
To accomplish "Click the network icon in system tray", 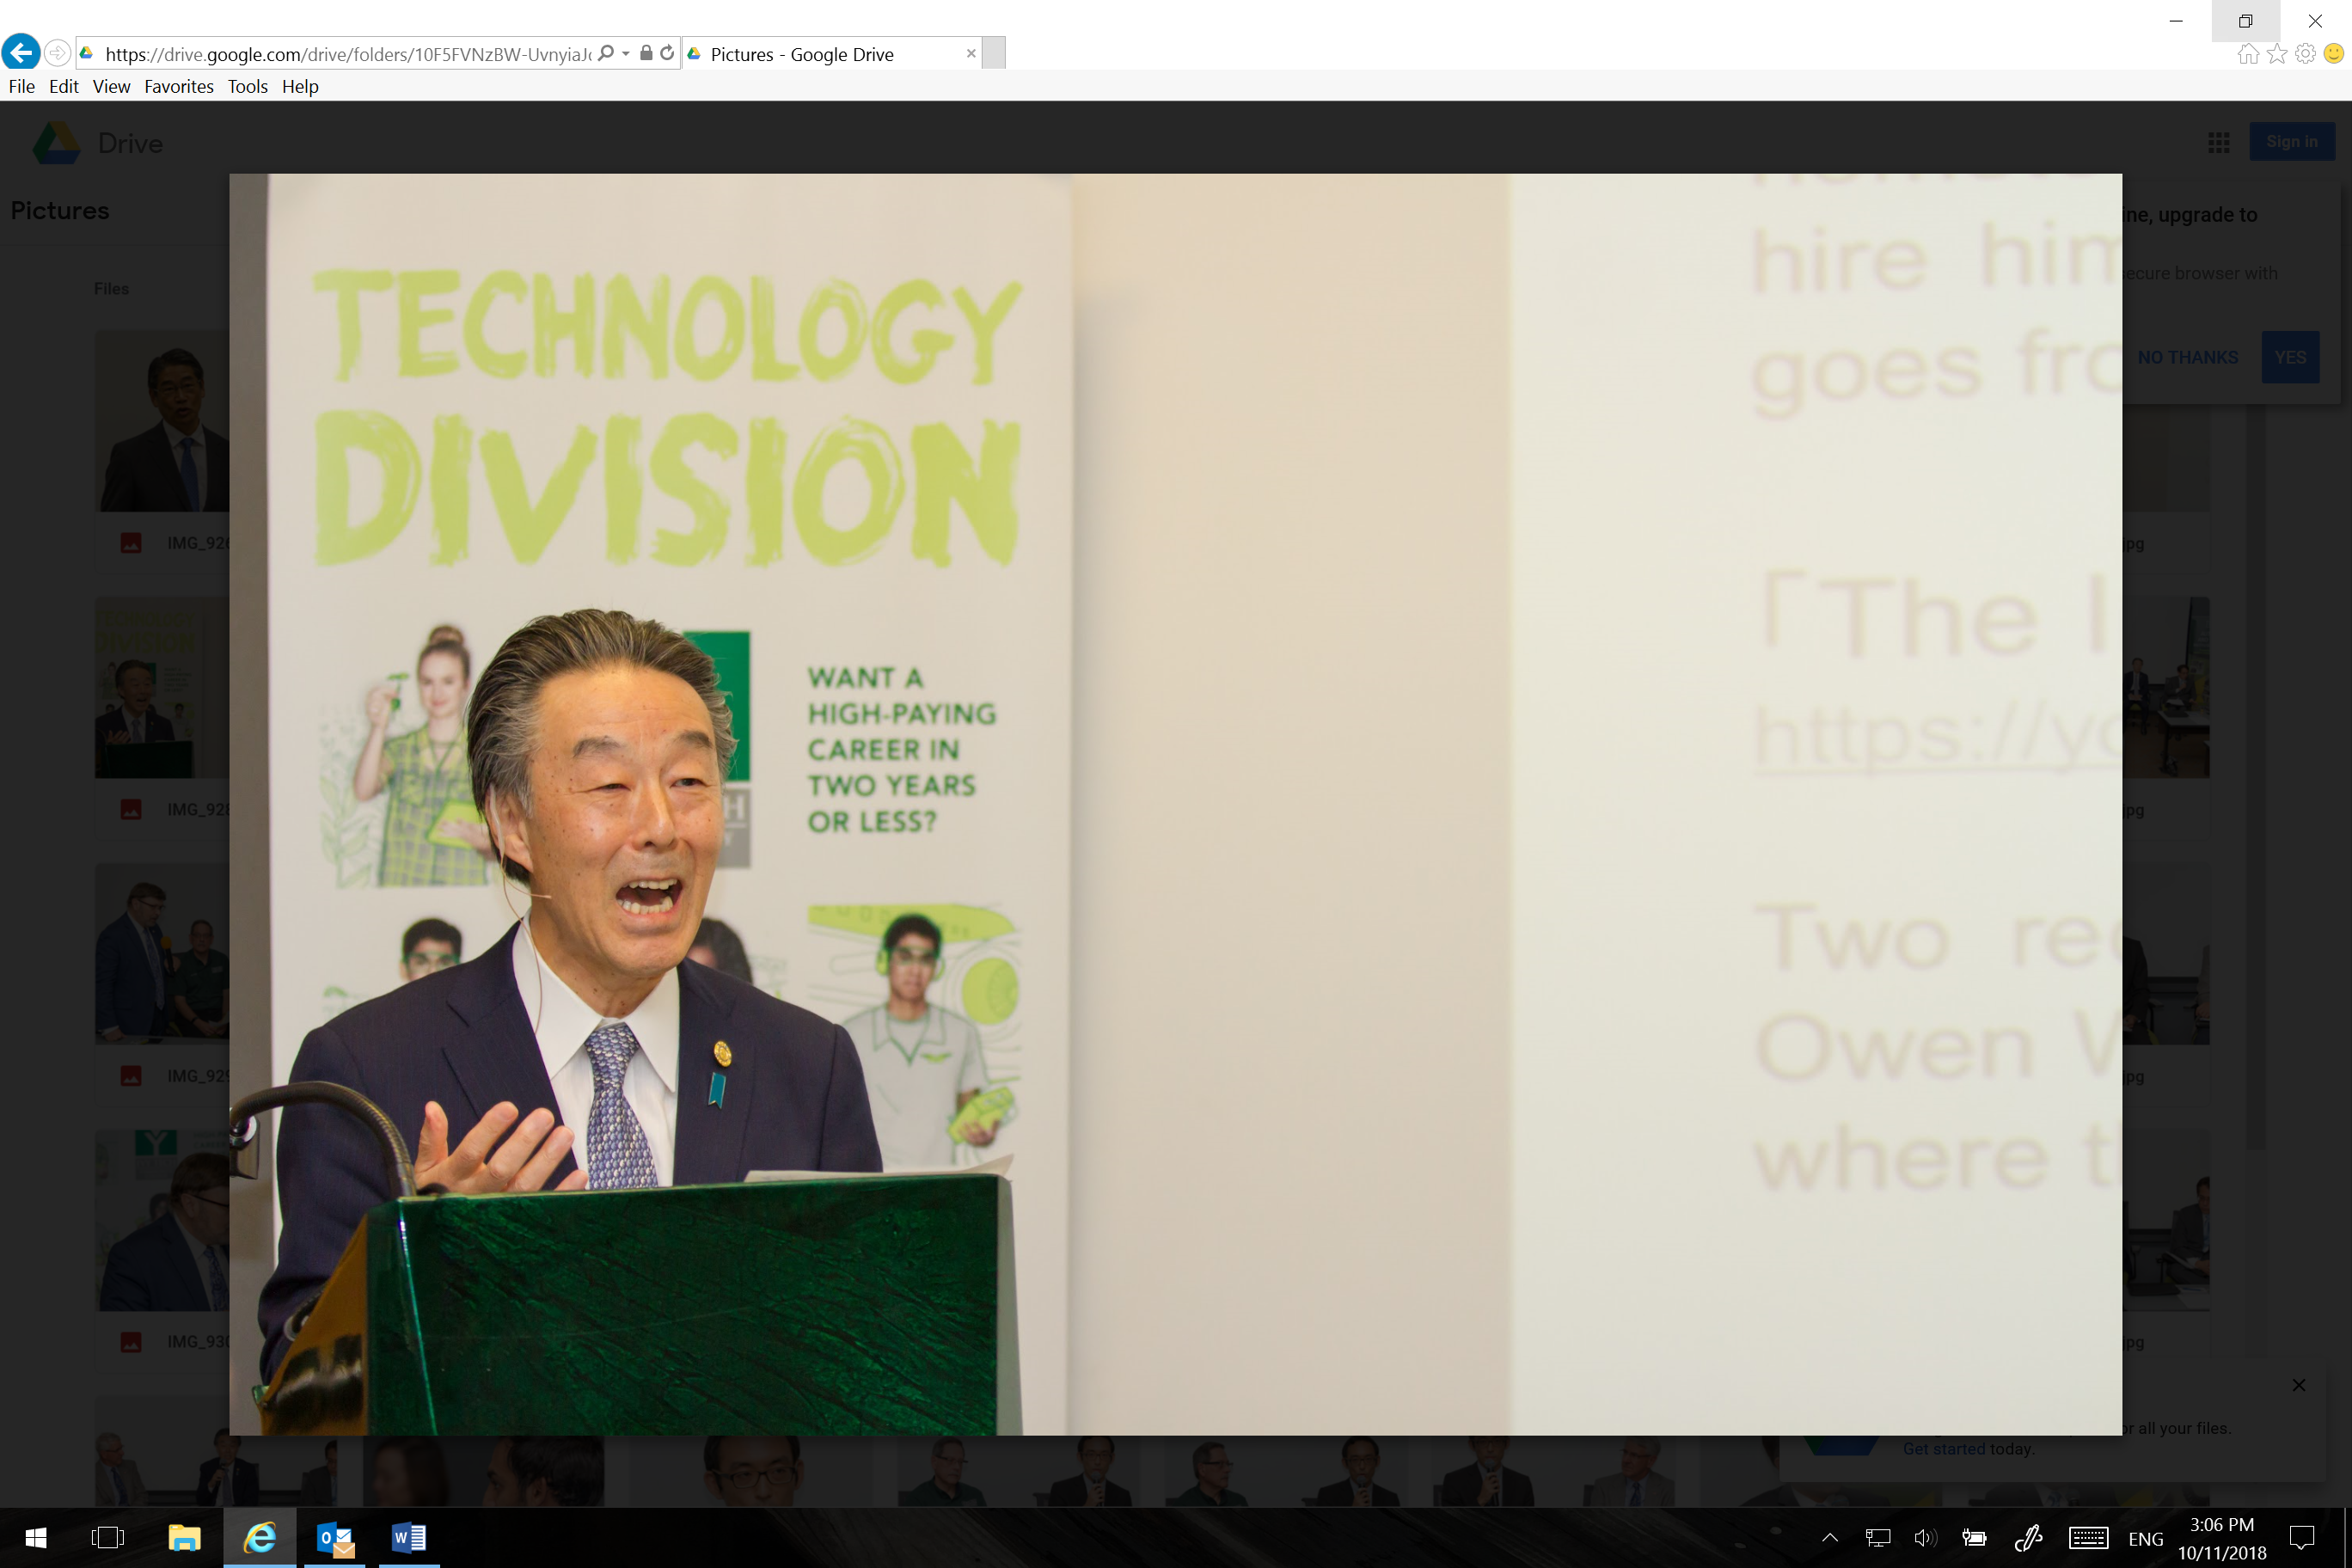I will point(1877,1538).
